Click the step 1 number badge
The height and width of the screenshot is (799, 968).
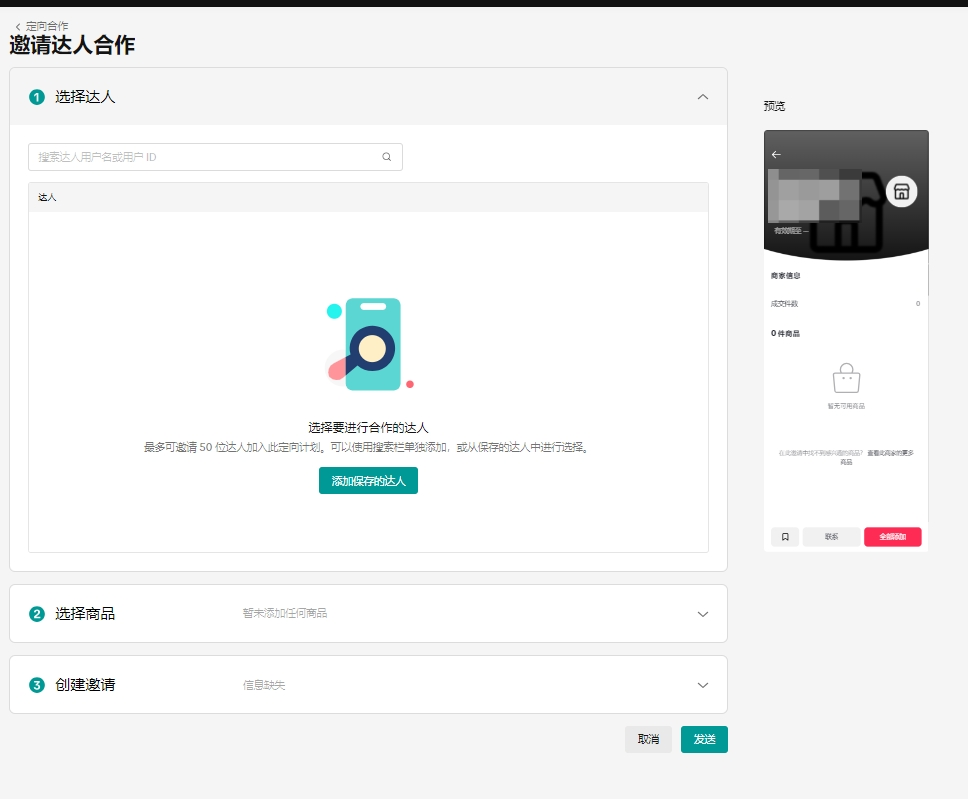(x=37, y=97)
